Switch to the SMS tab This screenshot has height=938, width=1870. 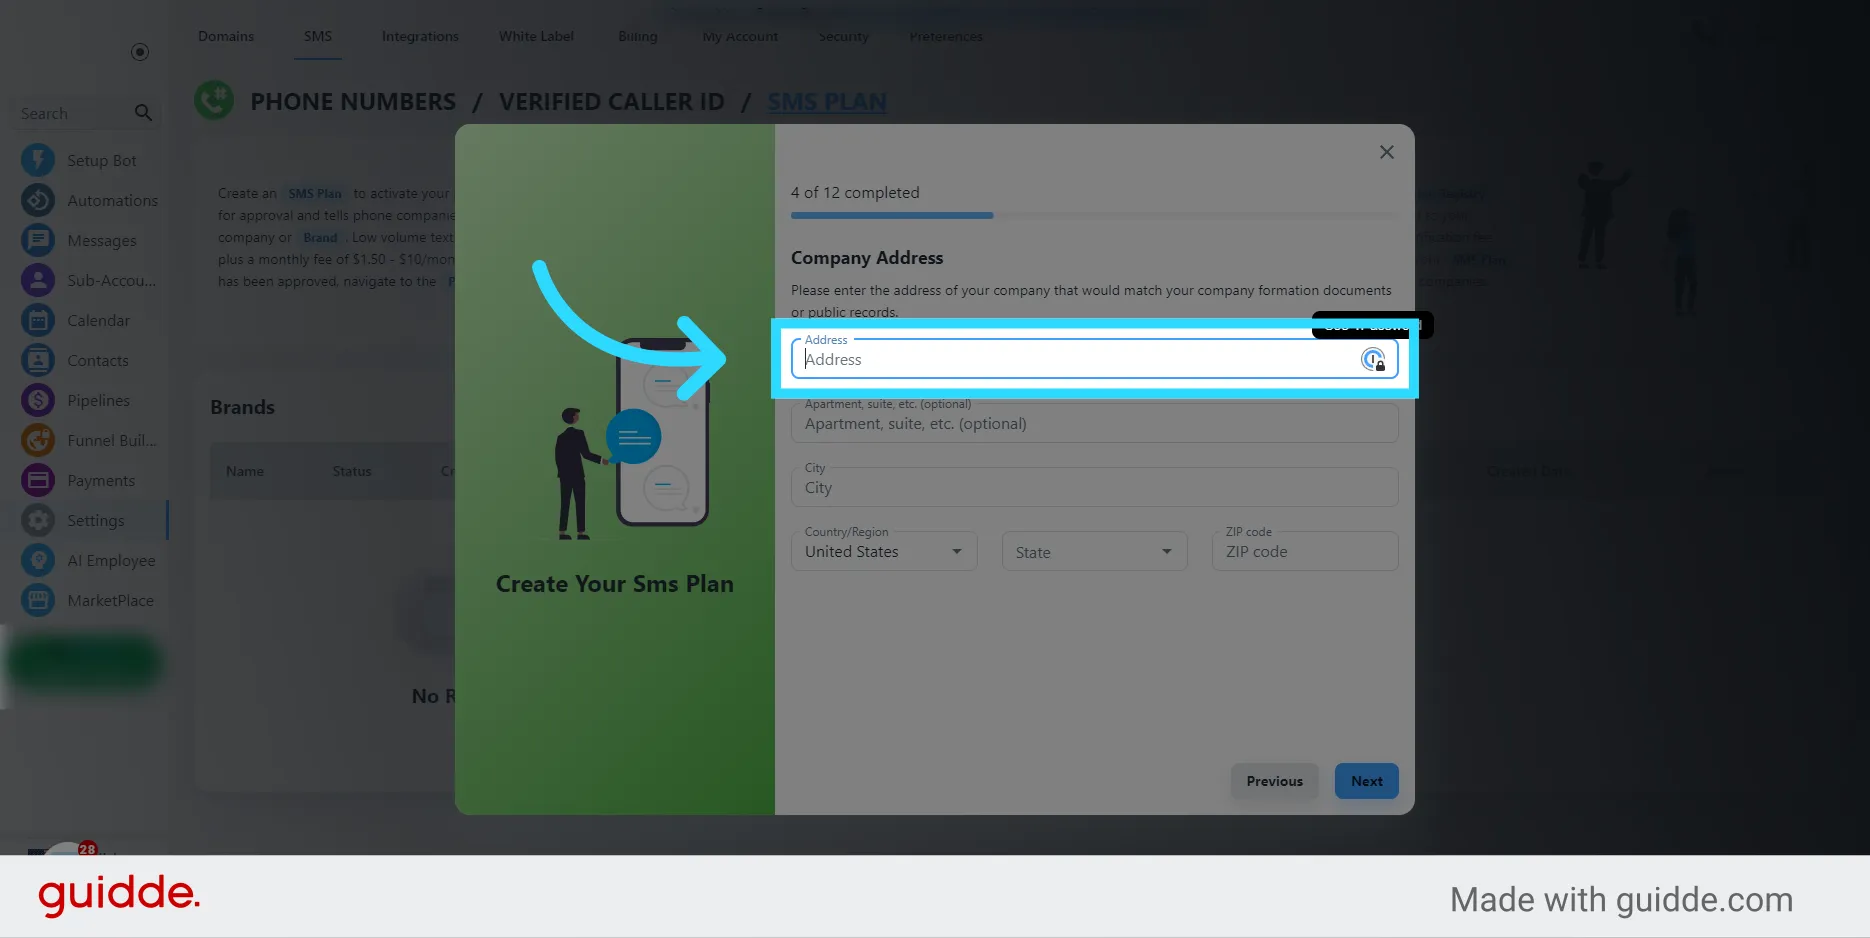coord(318,37)
